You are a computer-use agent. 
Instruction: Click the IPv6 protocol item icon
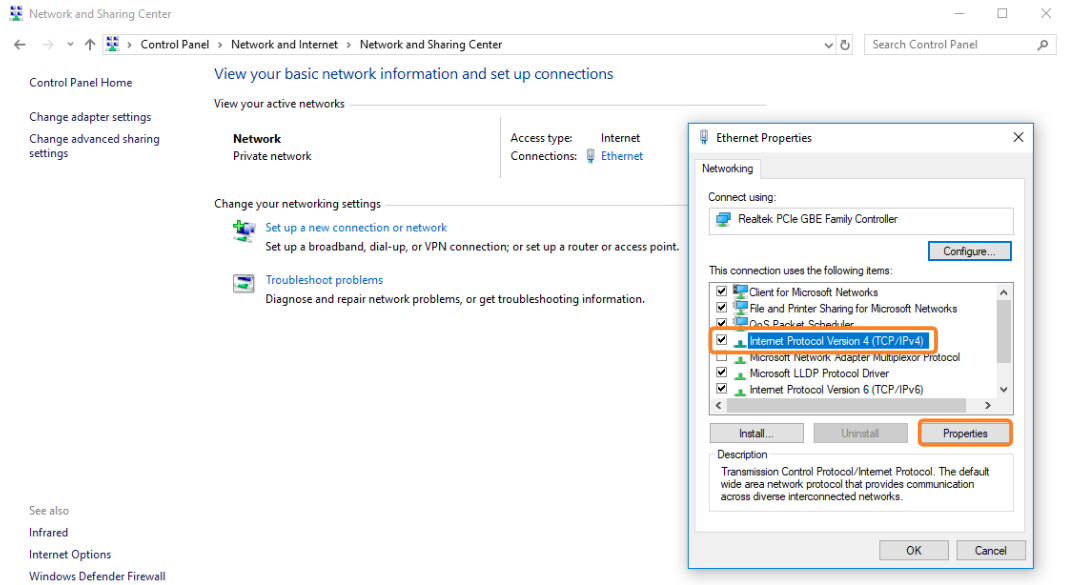pyautogui.click(x=740, y=390)
